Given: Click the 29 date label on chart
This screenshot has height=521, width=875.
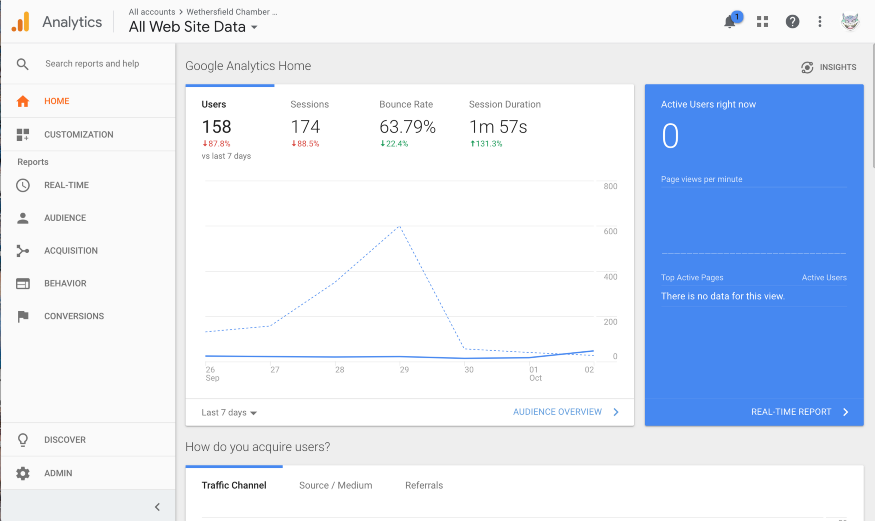Looking at the screenshot, I should (405, 370).
